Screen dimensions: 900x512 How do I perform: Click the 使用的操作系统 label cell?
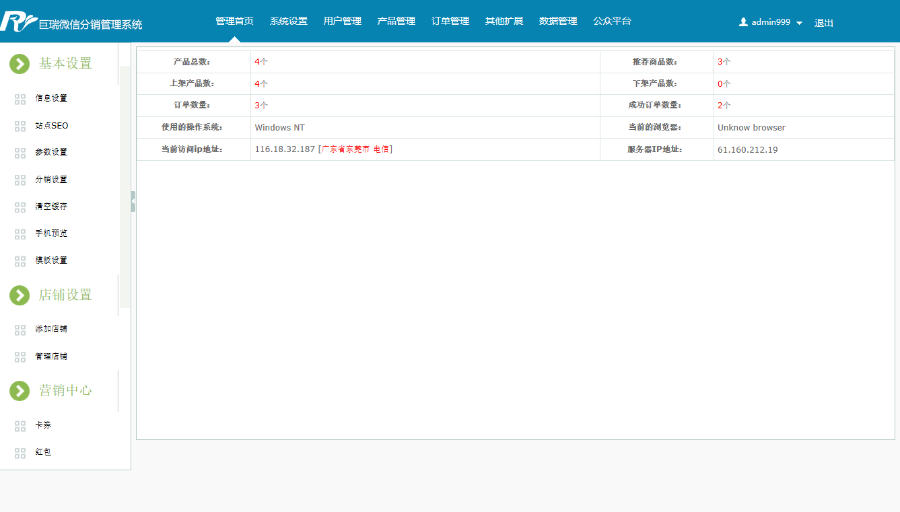pyautogui.click(x=193, y=127)
